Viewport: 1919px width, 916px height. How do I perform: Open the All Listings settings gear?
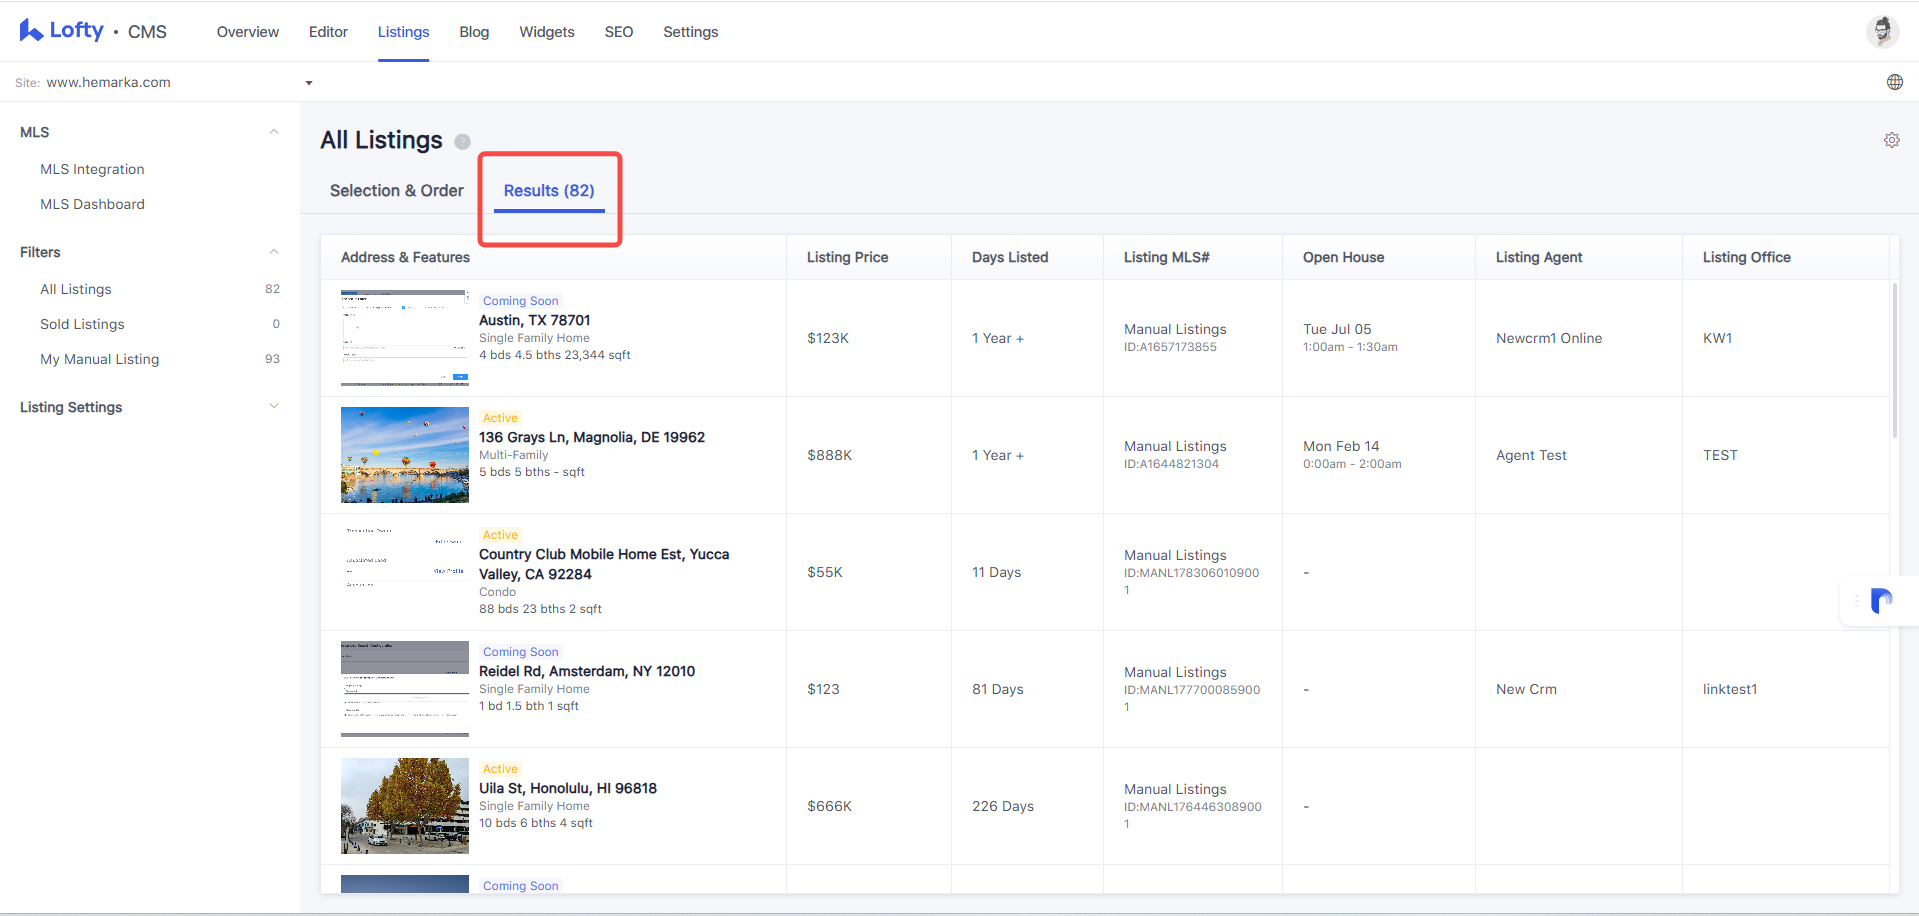[x=1891, y=140]
